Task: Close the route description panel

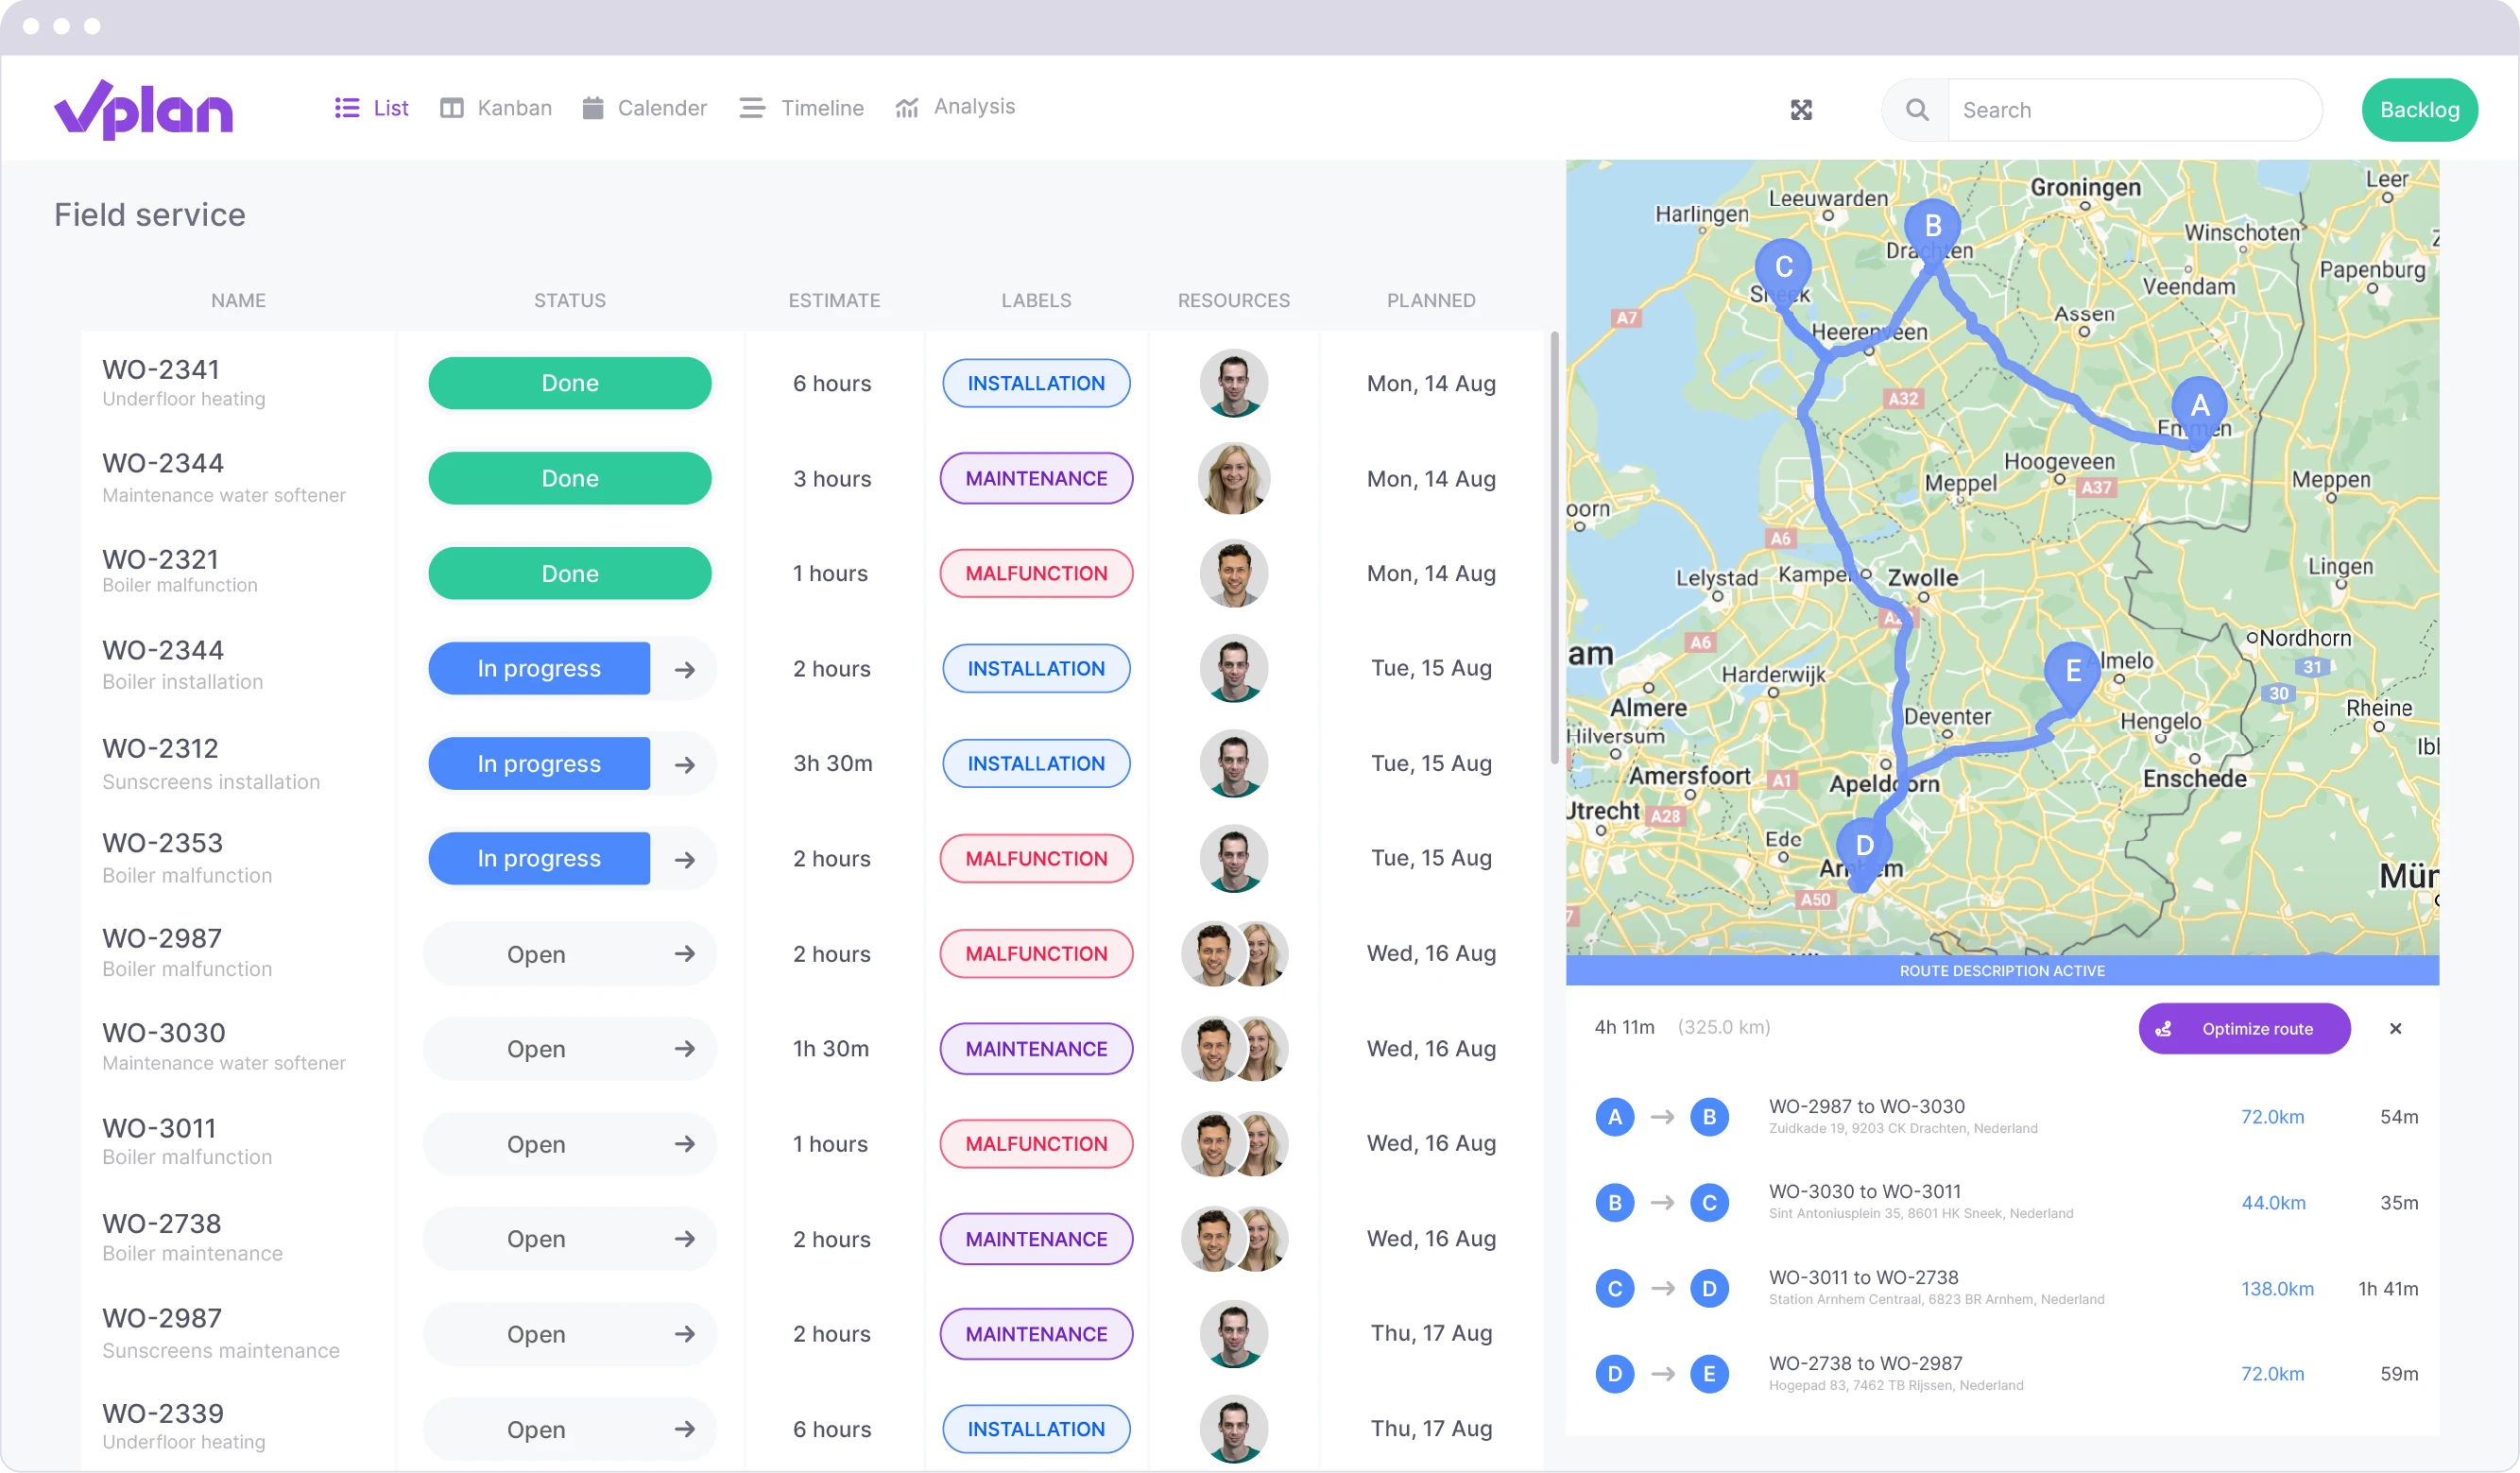Action: [x=2397, y=1028]
